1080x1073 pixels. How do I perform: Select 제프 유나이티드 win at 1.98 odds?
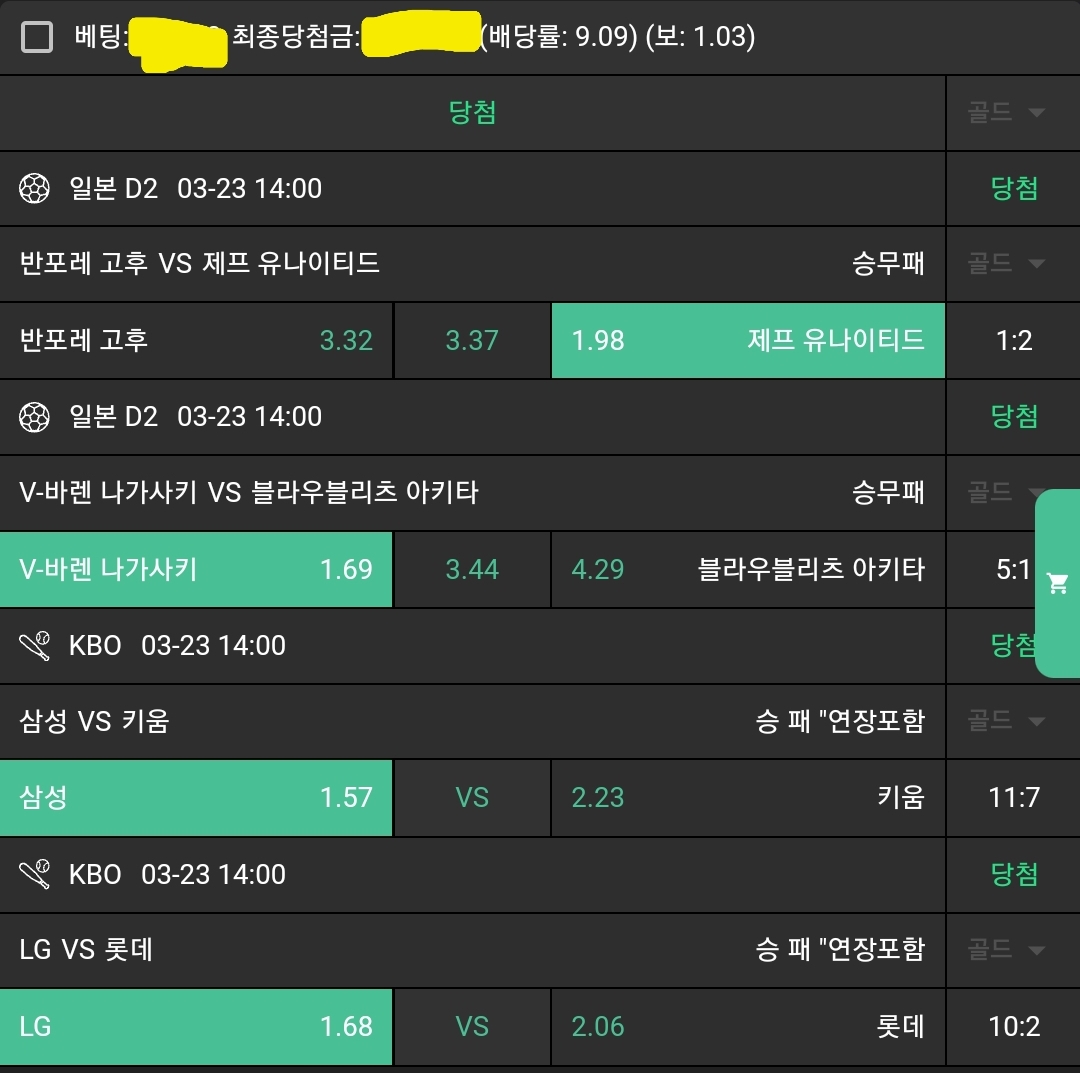748,340
